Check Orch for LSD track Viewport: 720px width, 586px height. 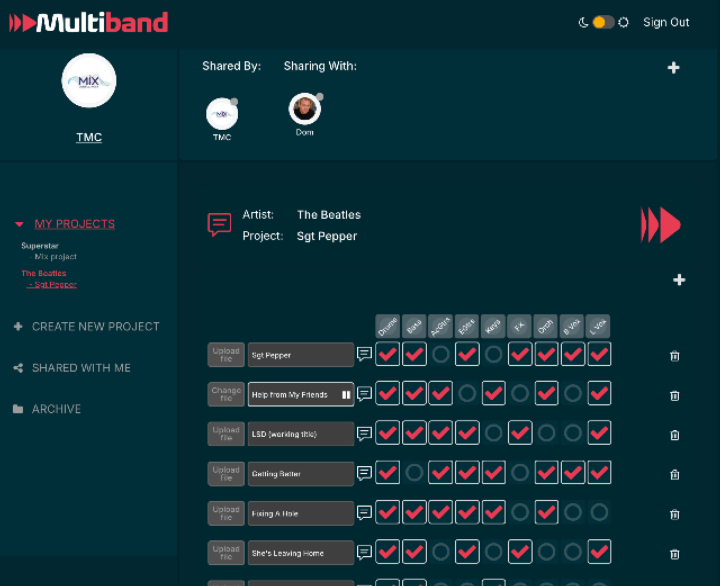[546, 433]
